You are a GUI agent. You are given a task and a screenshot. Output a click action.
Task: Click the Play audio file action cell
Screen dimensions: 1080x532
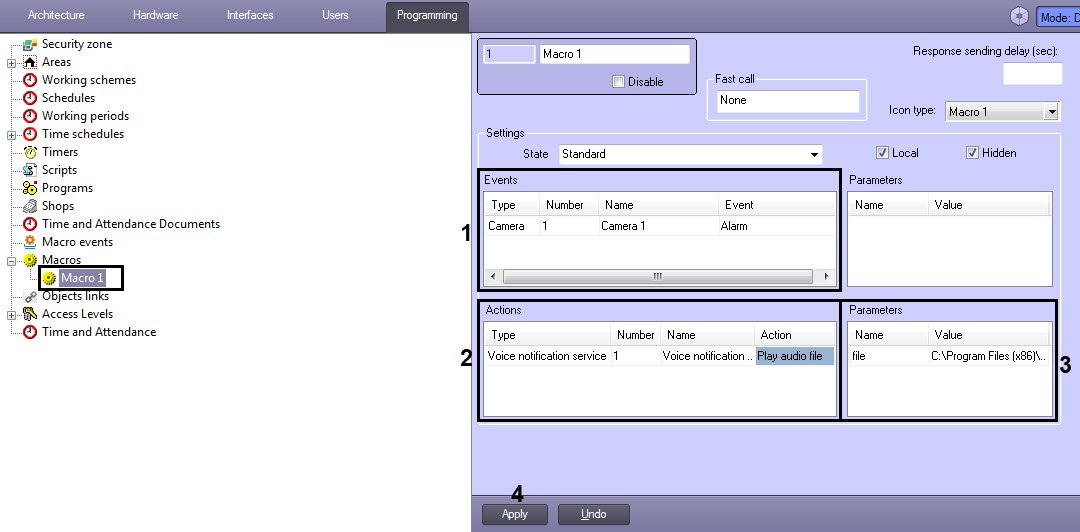tap(794, 356)
